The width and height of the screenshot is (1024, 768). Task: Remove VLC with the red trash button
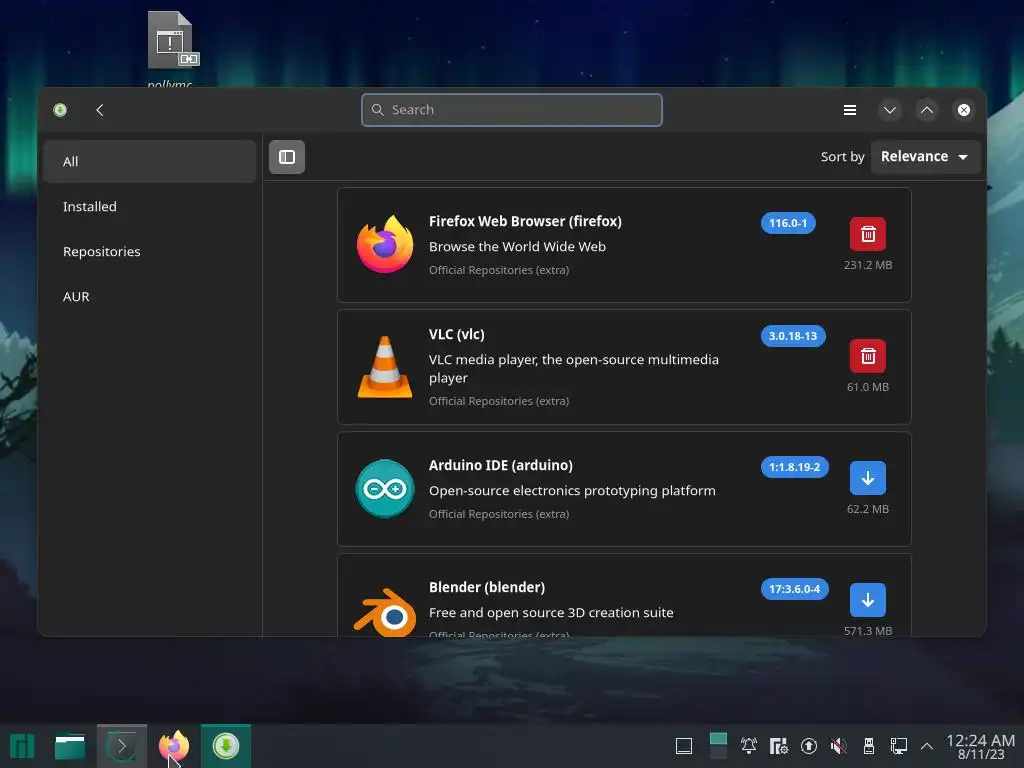[867, 356]
